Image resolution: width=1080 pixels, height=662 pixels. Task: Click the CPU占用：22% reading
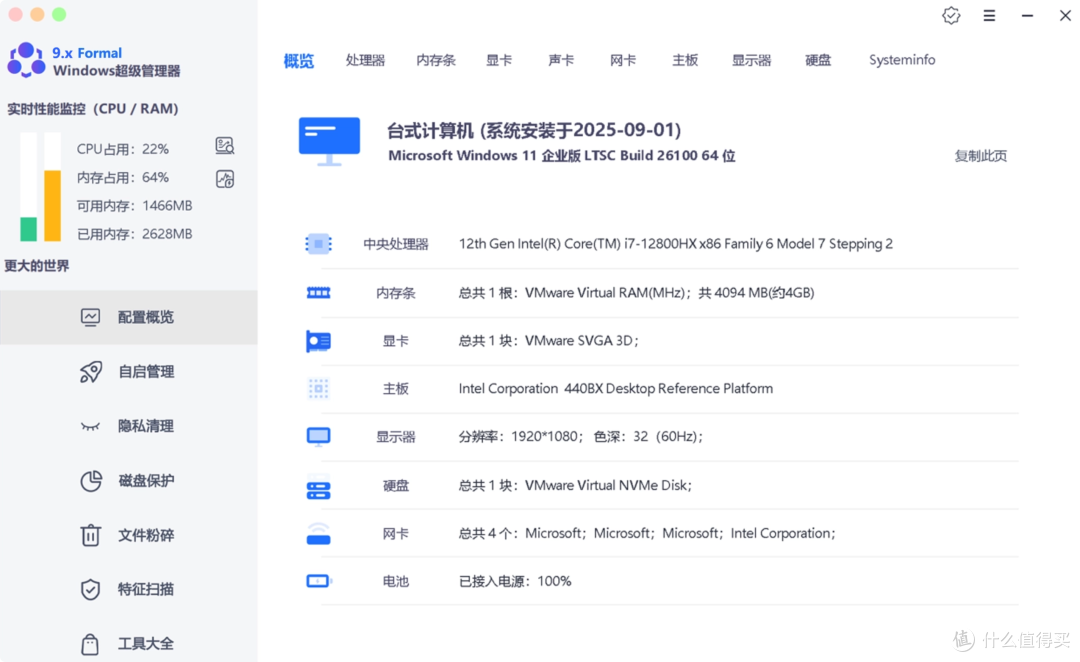pos(123,149)
